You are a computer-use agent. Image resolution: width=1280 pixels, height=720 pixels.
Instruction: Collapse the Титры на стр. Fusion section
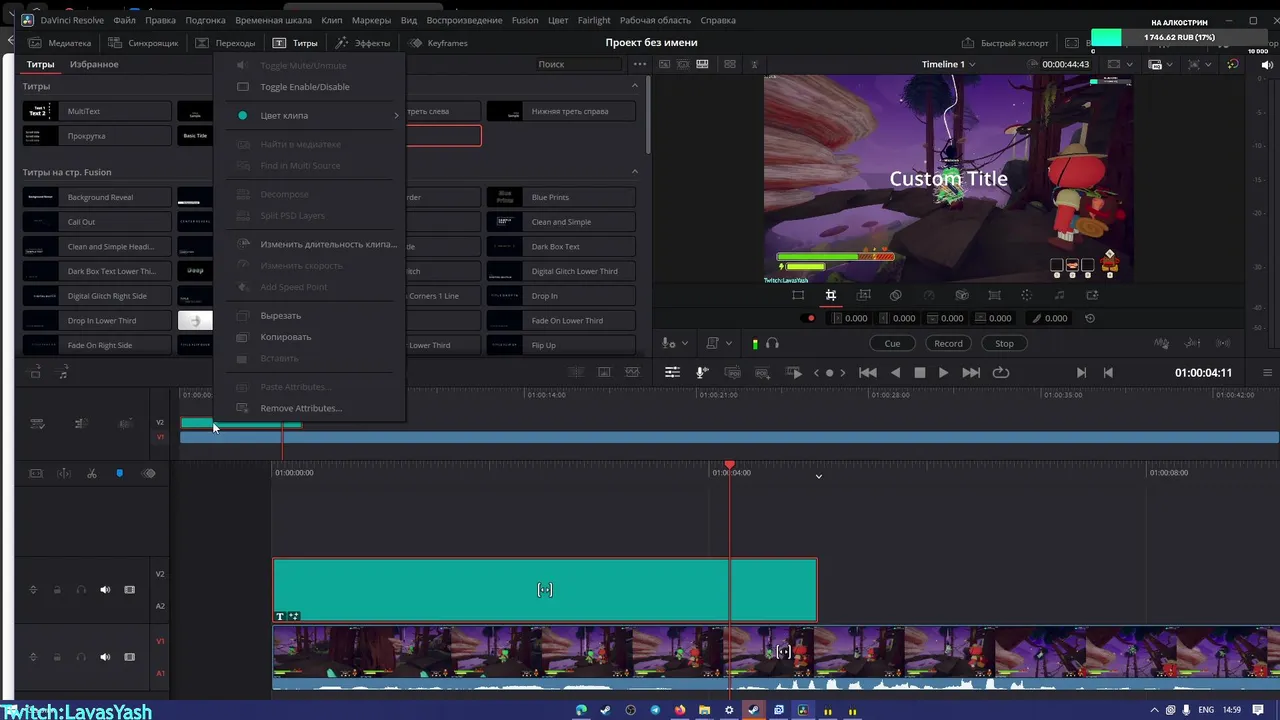634,172
